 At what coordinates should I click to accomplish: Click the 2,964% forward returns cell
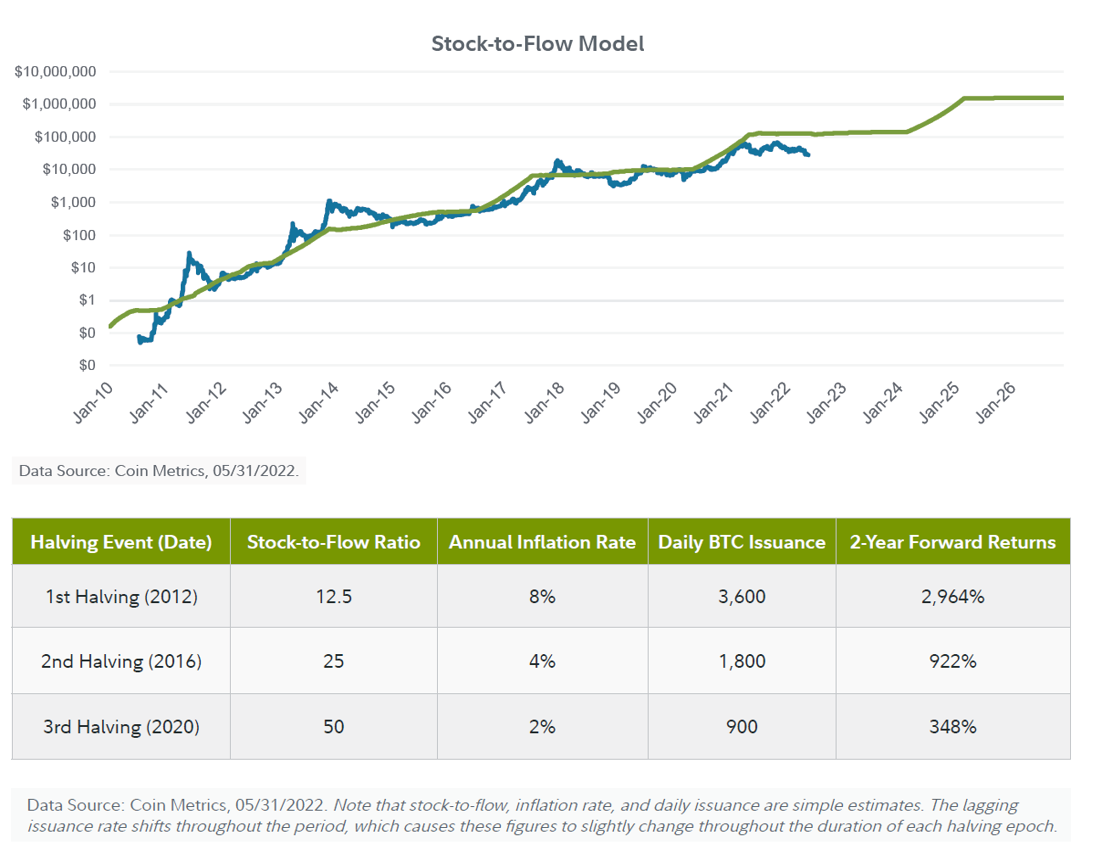[x=952, y=597]
